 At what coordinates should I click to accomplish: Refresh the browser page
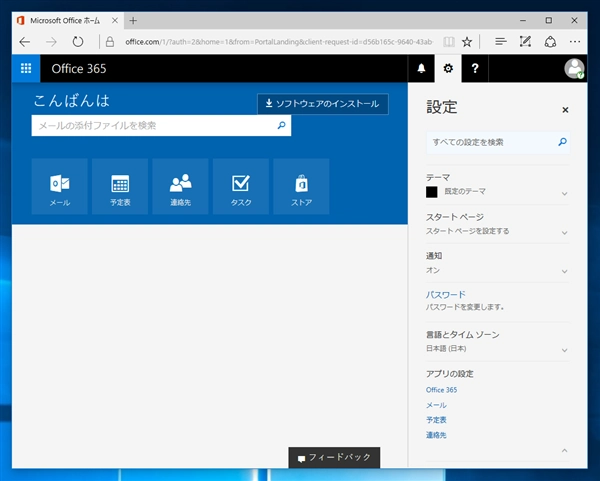[78, 42]
